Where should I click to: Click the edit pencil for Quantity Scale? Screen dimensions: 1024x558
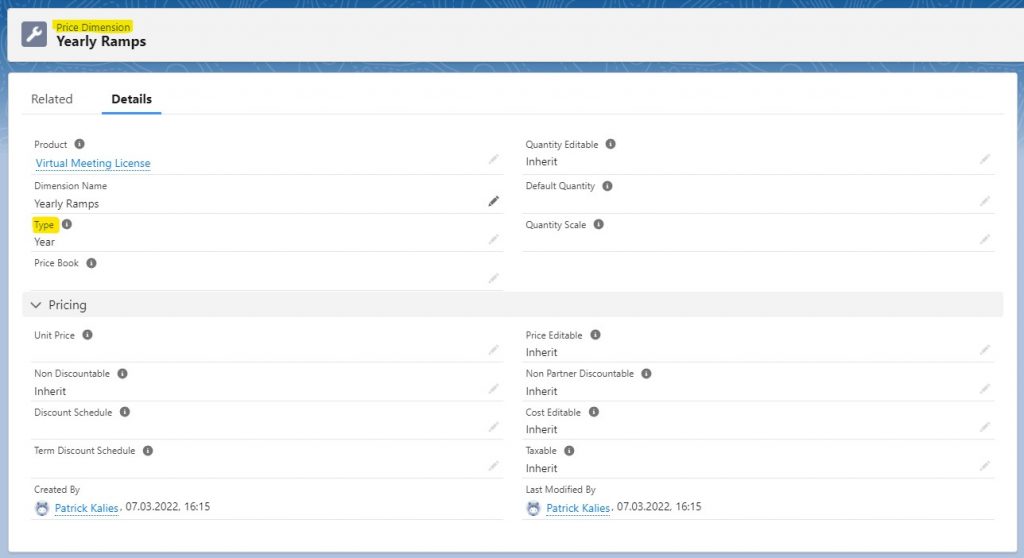point(985,240)
